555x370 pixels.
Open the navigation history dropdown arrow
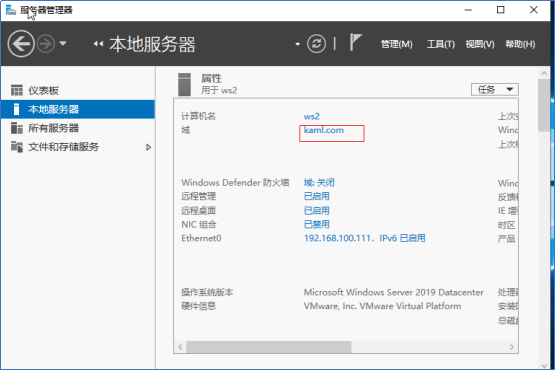click(x=63, y=44)
